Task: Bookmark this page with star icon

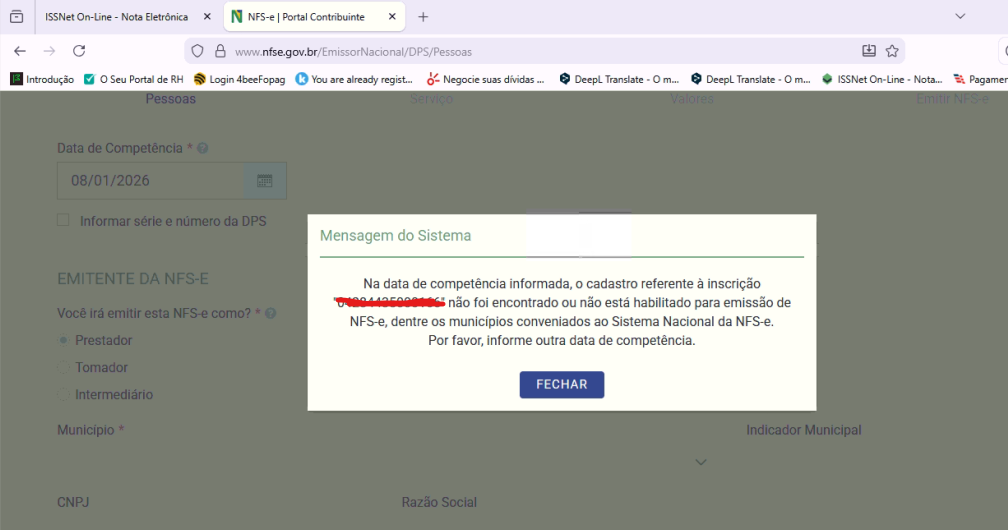Action: click(x=892, y=51)
